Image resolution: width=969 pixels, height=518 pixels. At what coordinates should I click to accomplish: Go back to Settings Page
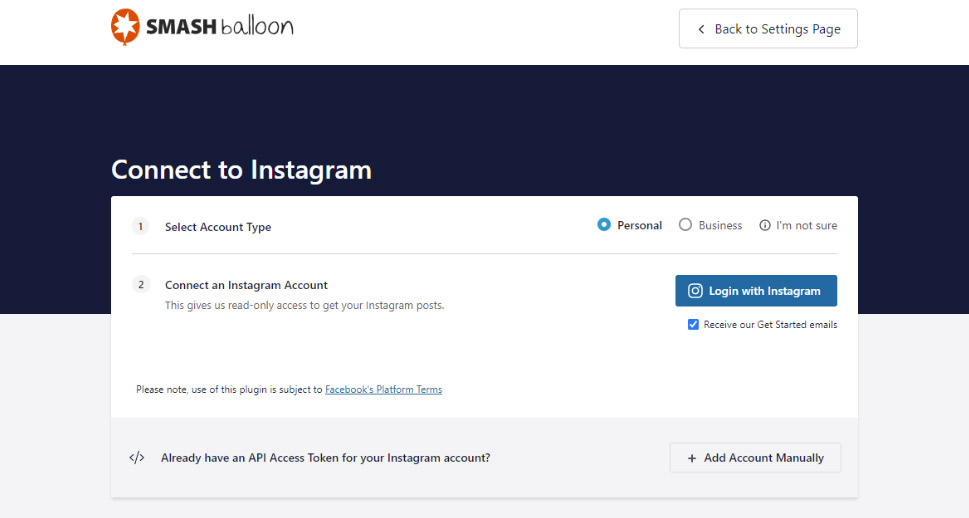click(x=768, y=28)
